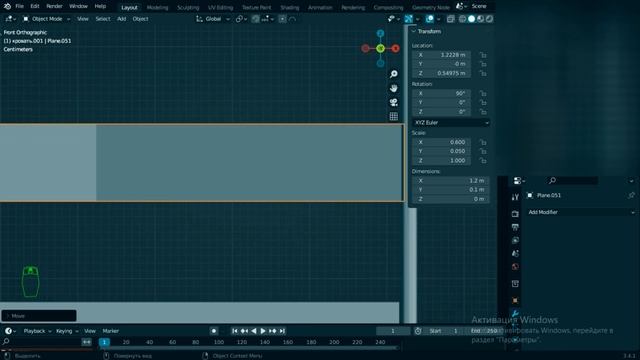
Task: Switch to the Animation workspace tab
Action: pyautogui.click(x=320, y=7)
